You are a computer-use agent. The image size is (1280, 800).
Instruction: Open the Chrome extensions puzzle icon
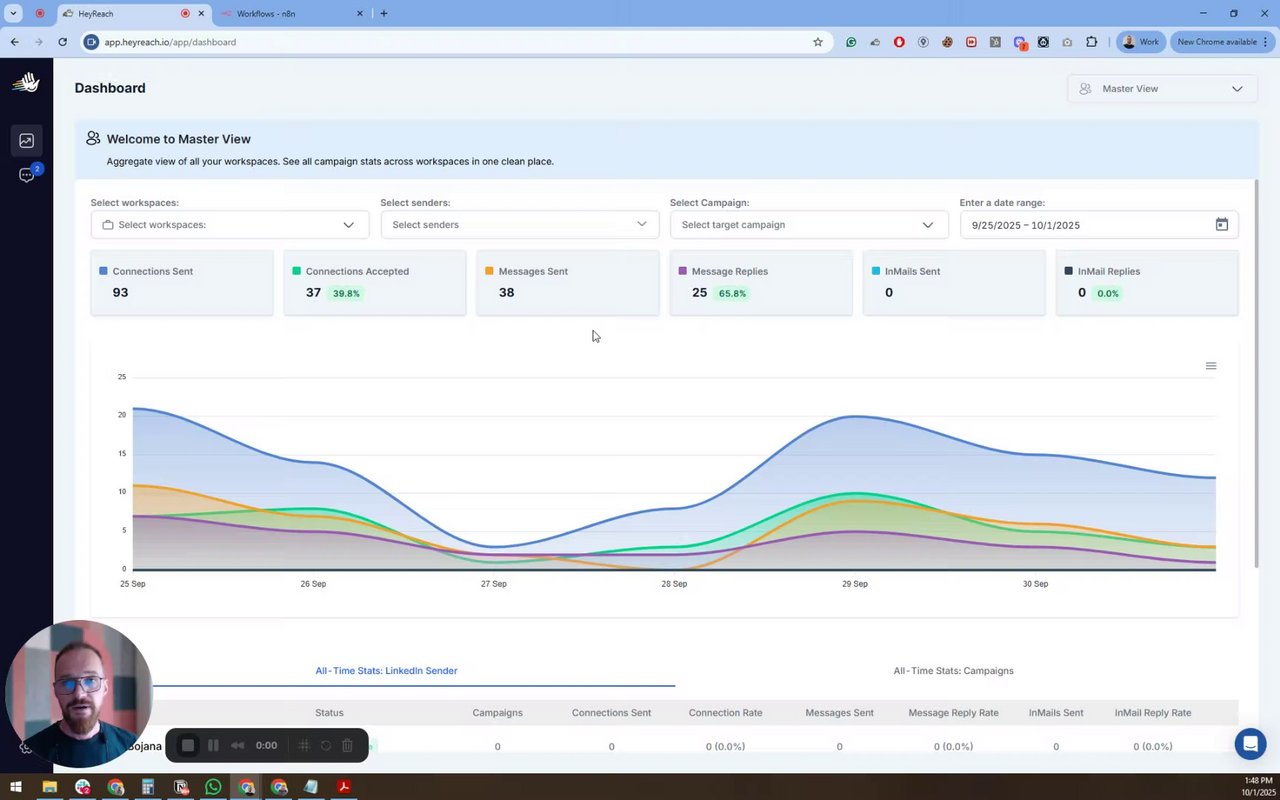1091,42
